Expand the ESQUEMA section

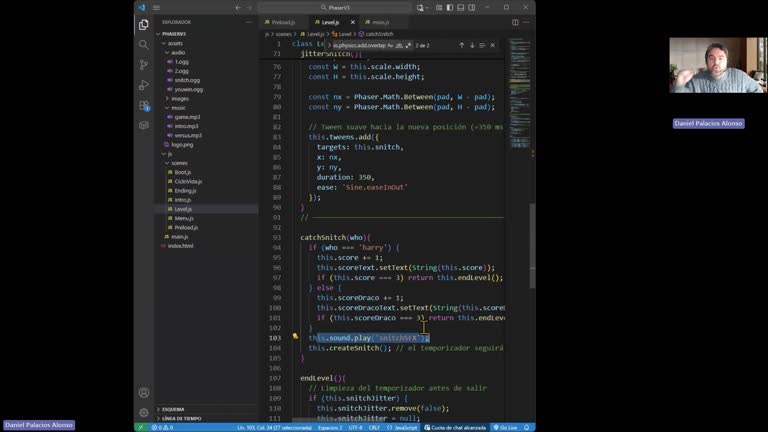pos(207,409)
